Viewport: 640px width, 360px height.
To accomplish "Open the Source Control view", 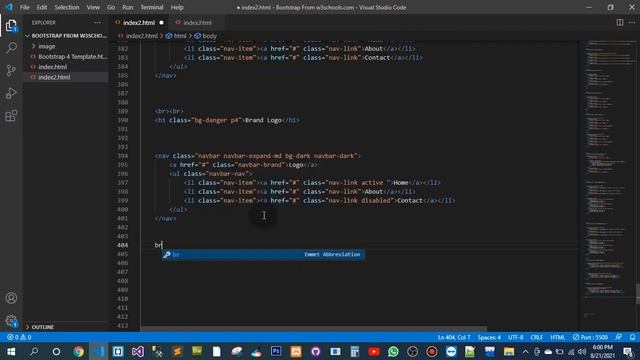I will pyautogui.click(x=11, y=71).
